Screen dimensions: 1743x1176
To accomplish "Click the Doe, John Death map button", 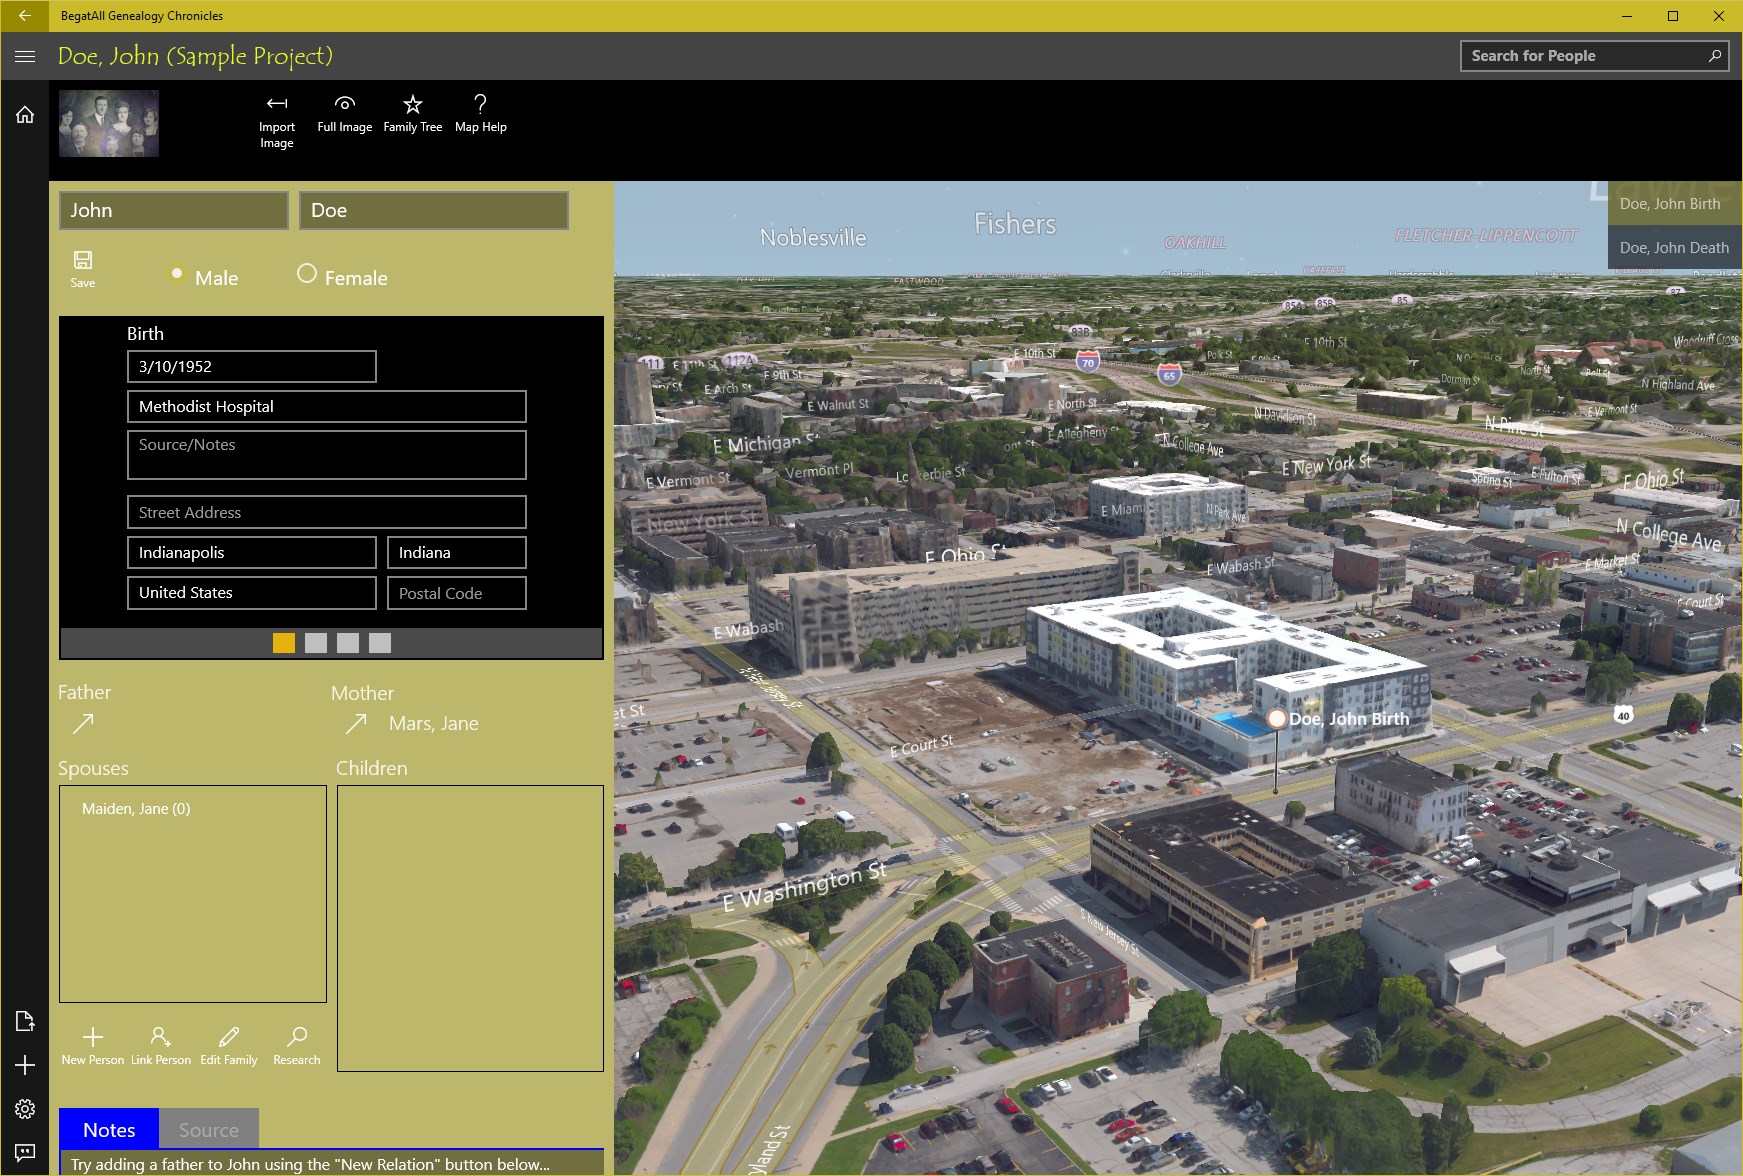I will pos(1674,247).
